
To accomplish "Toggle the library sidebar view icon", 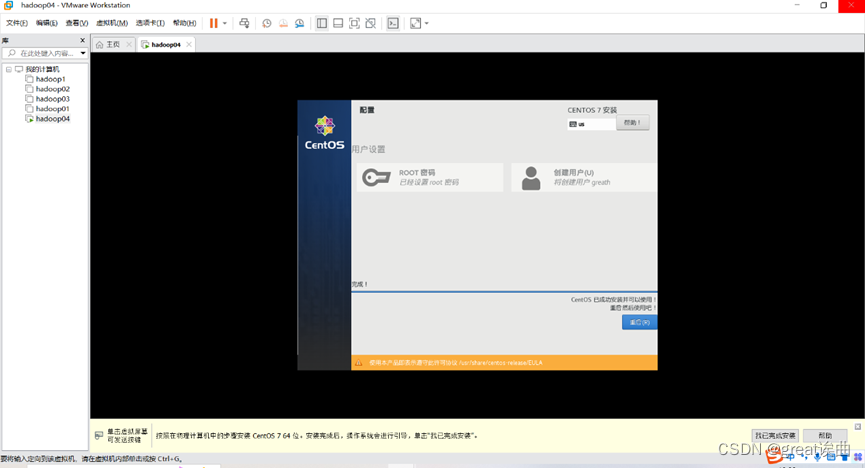I will coord(322,23).
